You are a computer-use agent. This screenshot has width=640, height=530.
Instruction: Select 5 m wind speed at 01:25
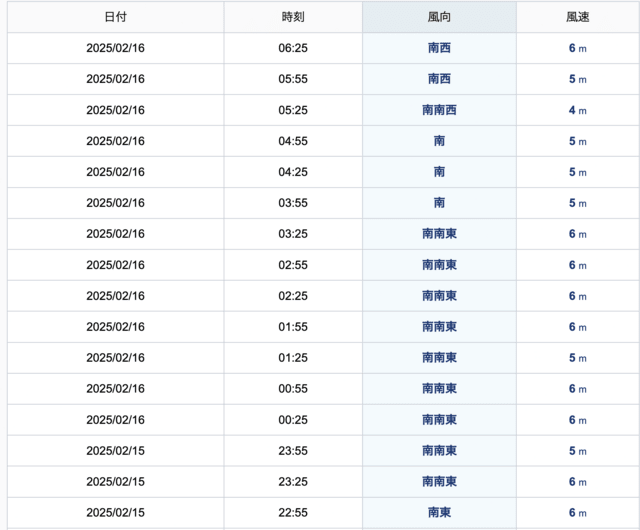[x=578, y=358]
